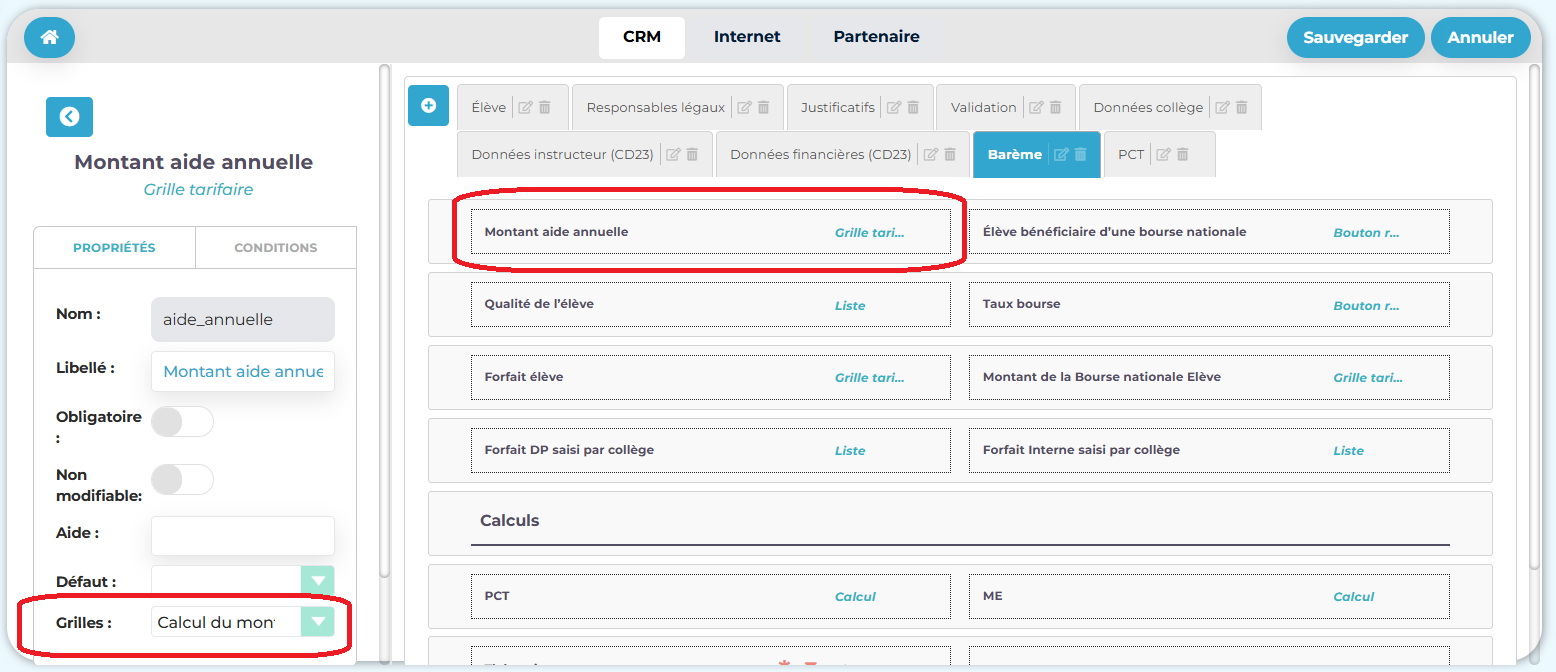The image size is (1556, 672).
Task: Edit the Justificatifs tab with pencil icon
Action: (894, 108)
